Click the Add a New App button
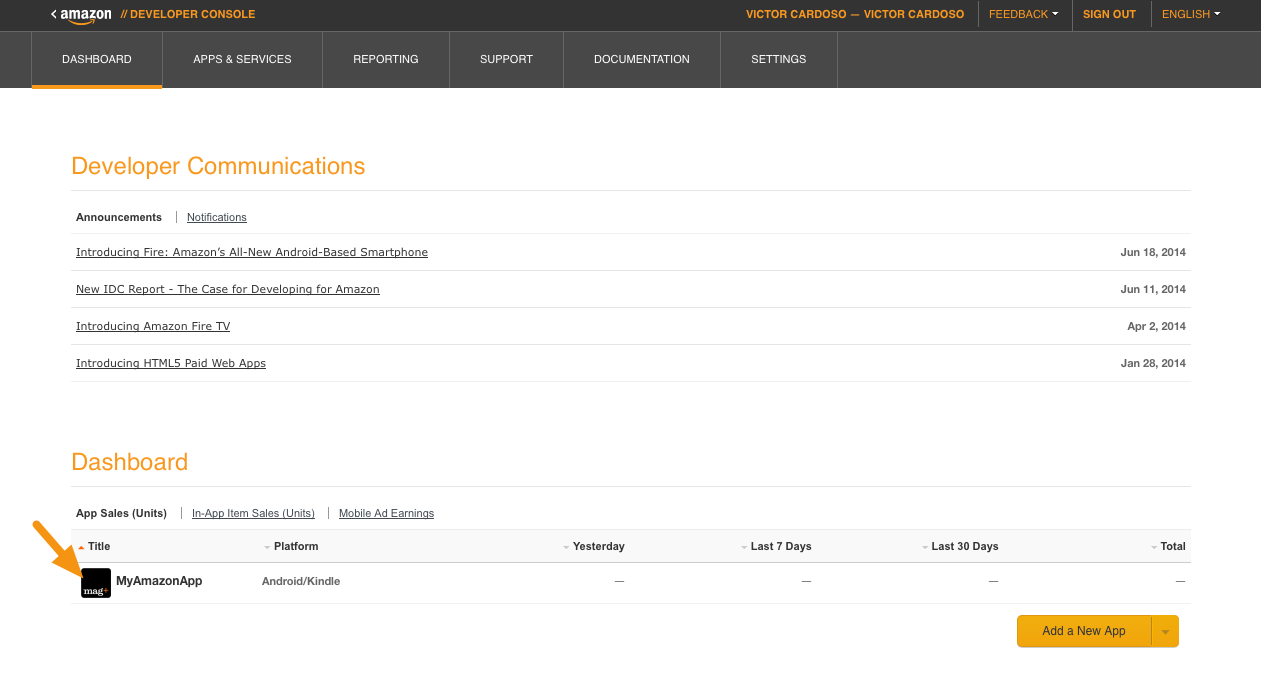Screen dimensions: 1261x687 tap(1084, 631)
